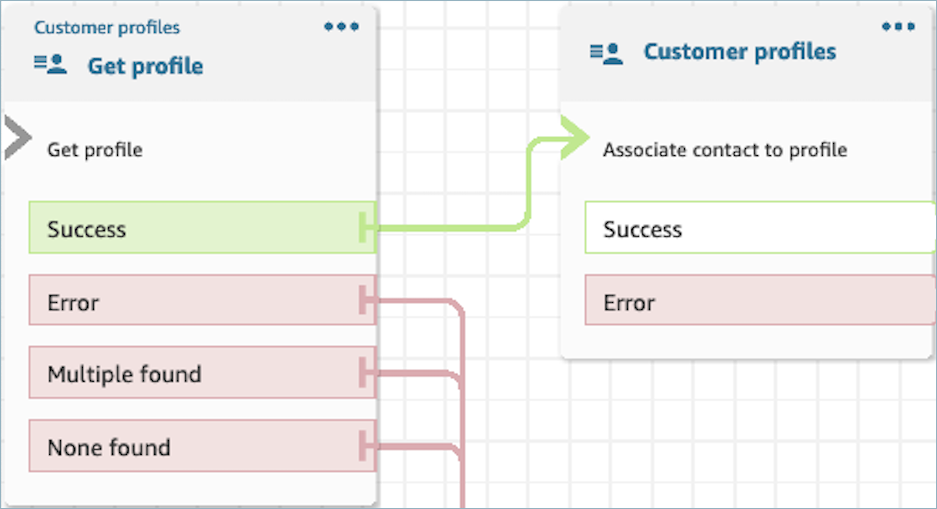
Task: Open the Get profile block's three-dot menu
Action: click(341, 27)
